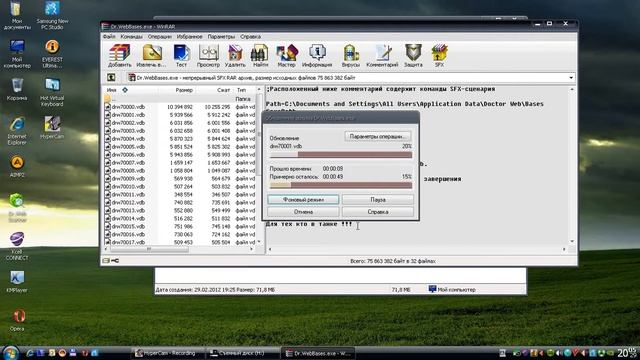This screenshot has height=360, width=640.
Task: Click the Windows Start orb
Action: coord(10,353)
